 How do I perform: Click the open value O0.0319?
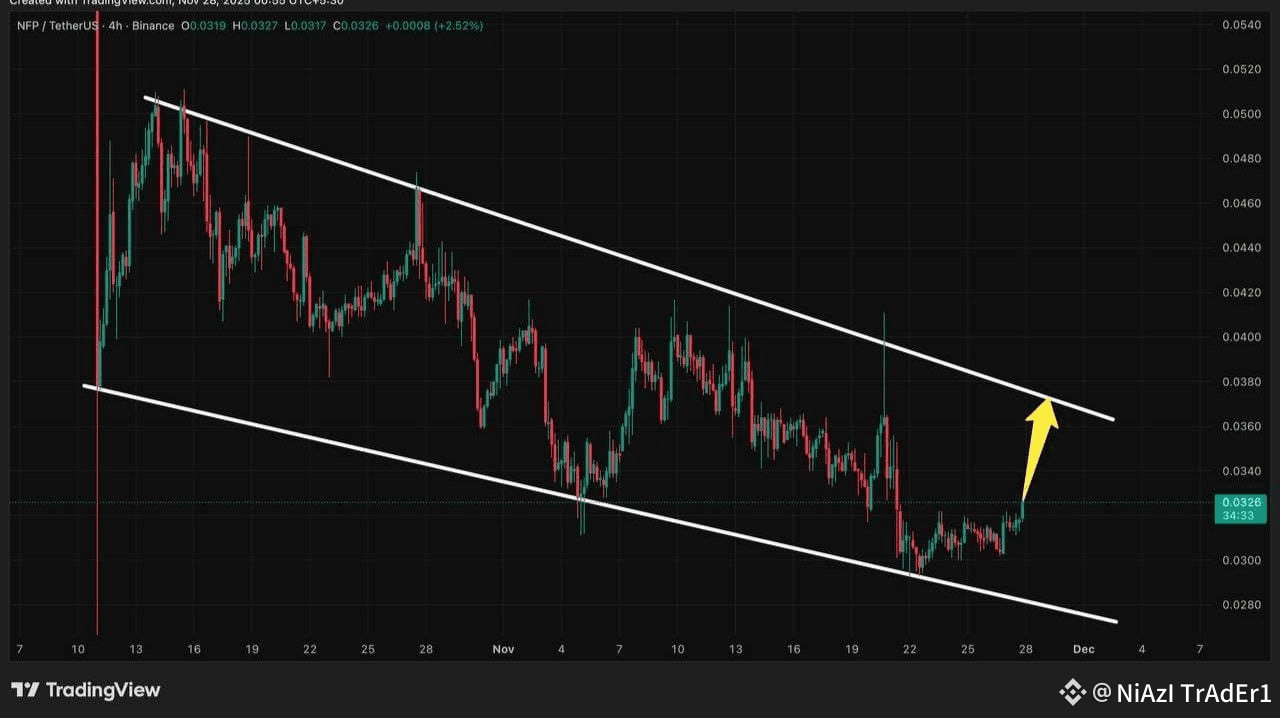pos(204,25)
